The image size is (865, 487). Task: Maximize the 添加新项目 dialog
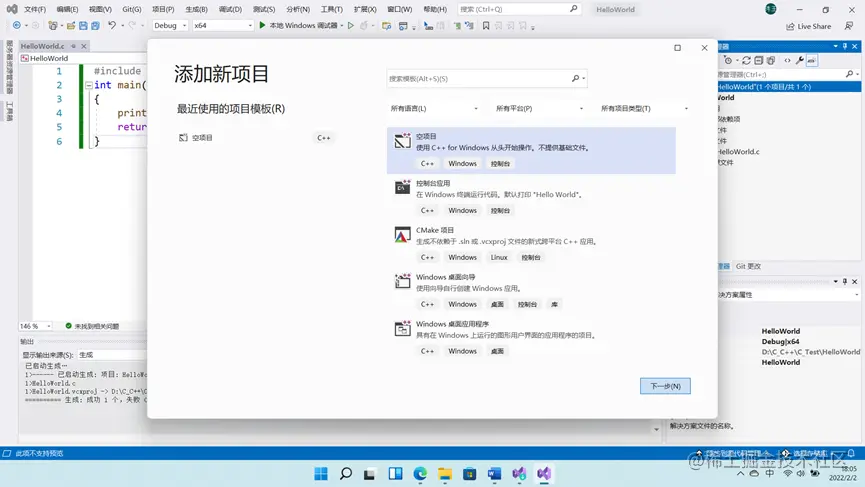(x=677, y=48)
